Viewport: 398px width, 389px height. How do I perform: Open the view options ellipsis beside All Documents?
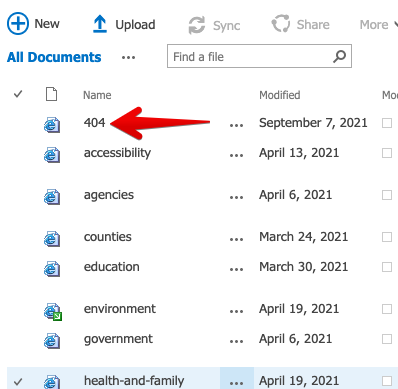[128, 58]
